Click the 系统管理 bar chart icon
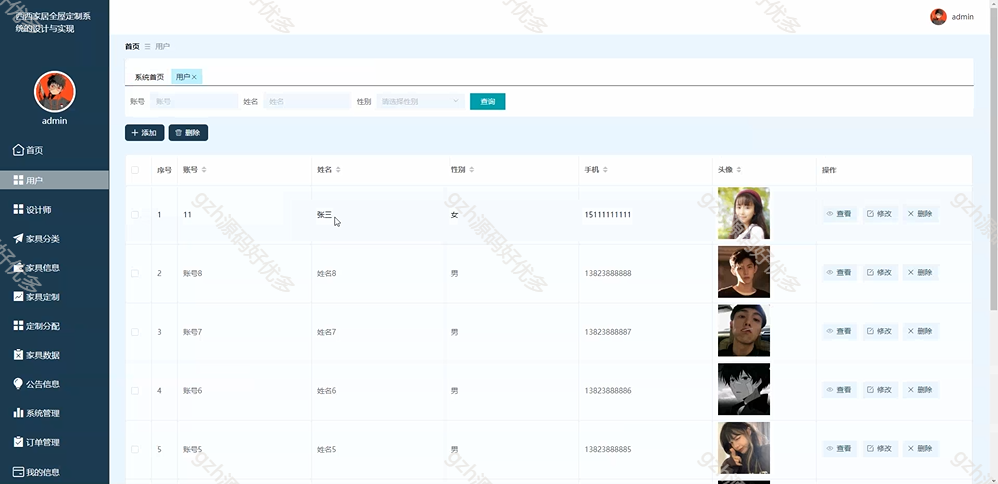Image resolution: width=998 pixels, height=484 pixels. 18,413
